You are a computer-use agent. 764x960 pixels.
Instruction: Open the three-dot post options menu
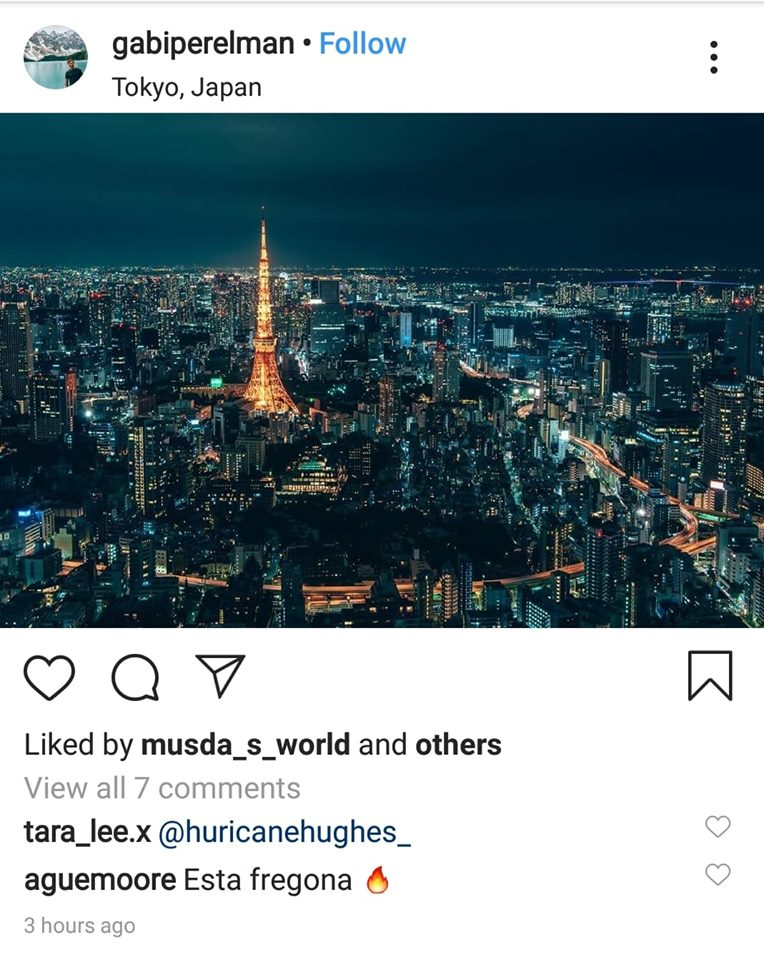(x=714, y=58)
